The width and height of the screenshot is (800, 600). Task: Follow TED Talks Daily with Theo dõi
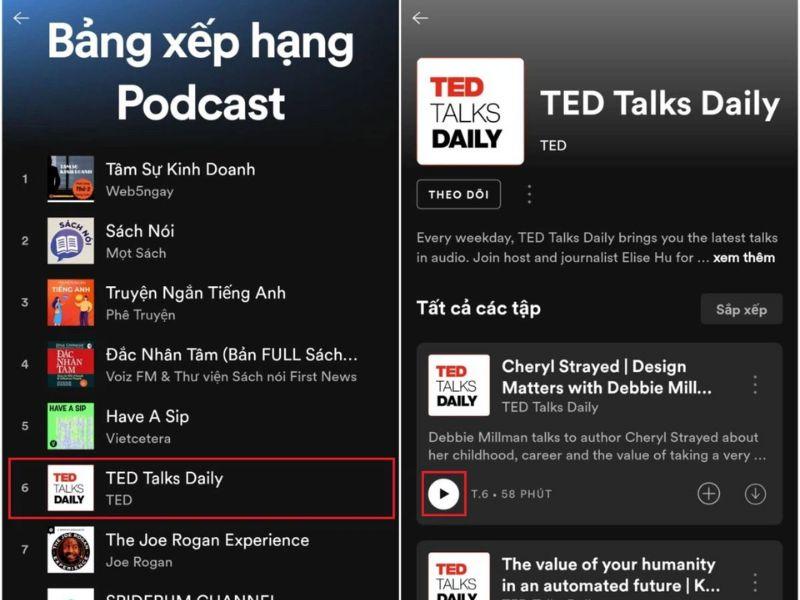(458, 194)
